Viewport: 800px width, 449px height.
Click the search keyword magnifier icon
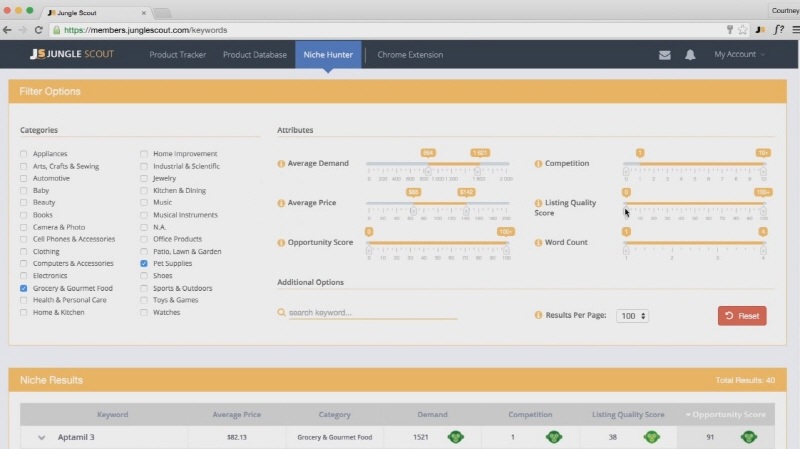[281, 312]
